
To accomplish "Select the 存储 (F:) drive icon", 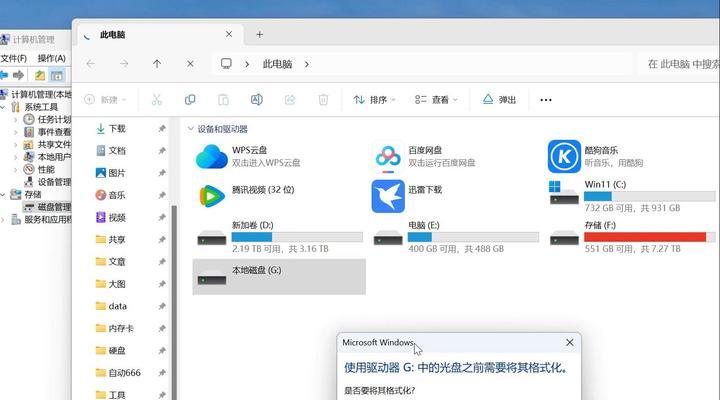I will tap(564, 239).
